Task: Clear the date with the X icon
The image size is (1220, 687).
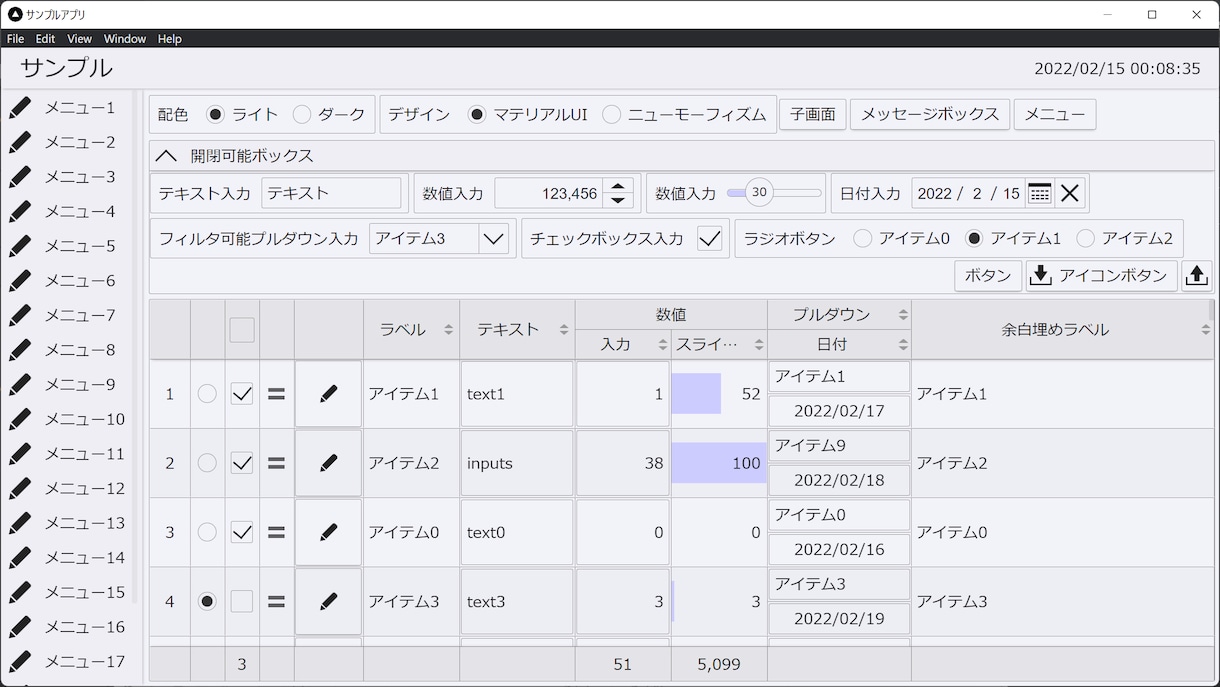Action: tap(1070, 193)
